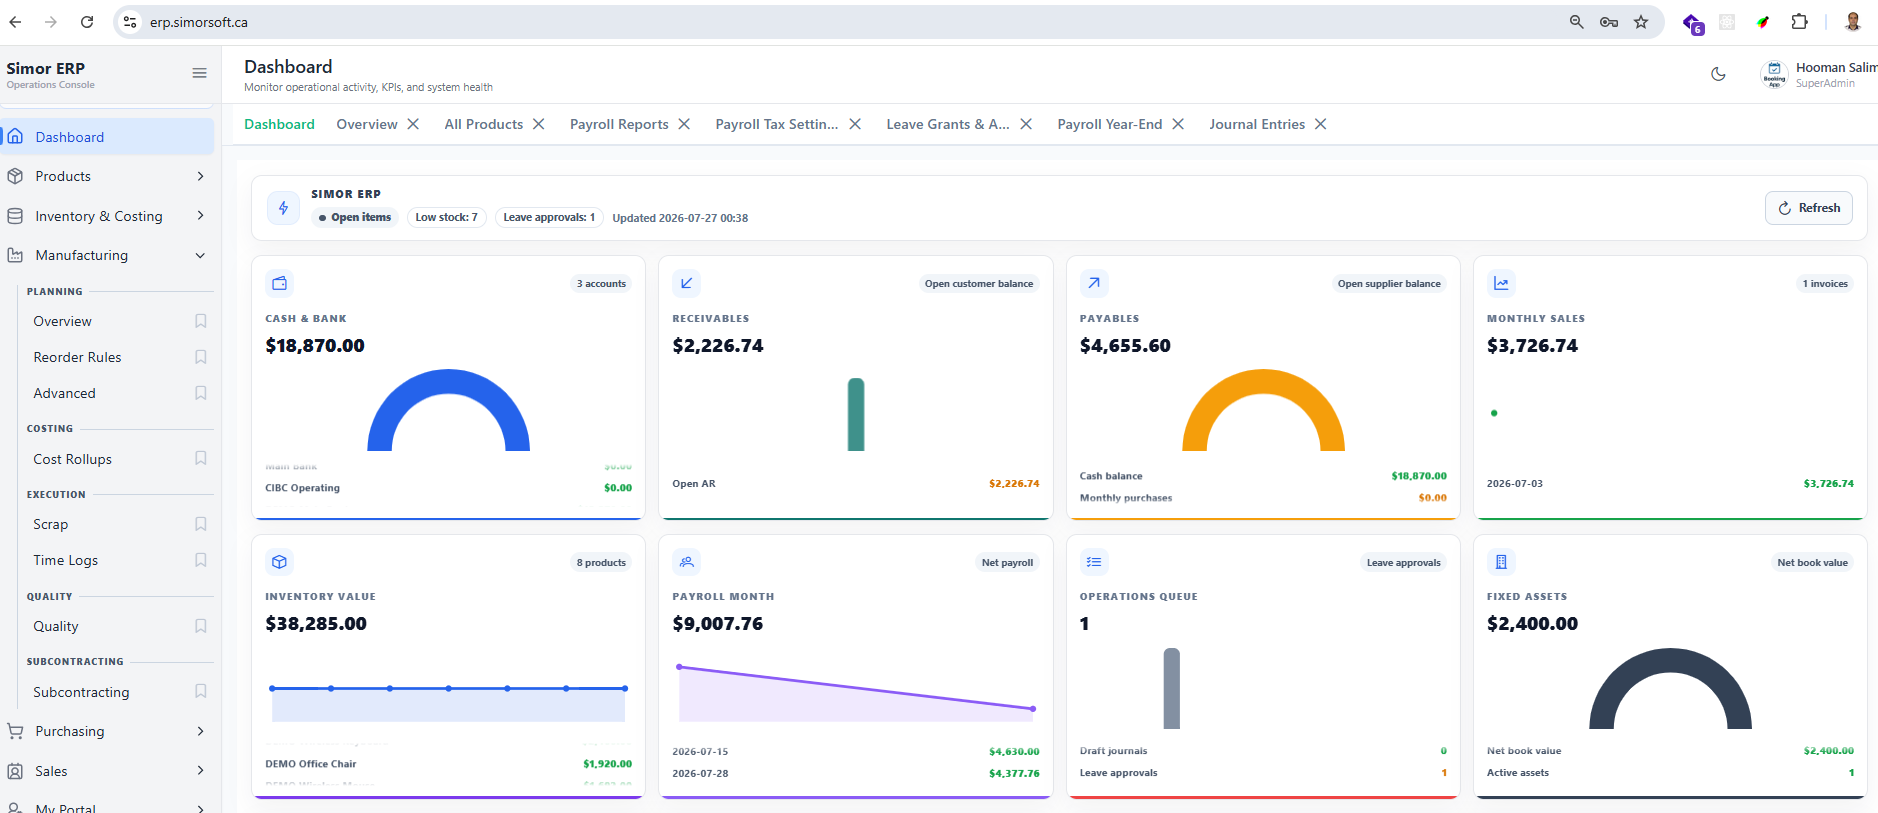1878x813 pixels.
Task: Close the Journal Entries tab
Action: tap(1320, 124)
